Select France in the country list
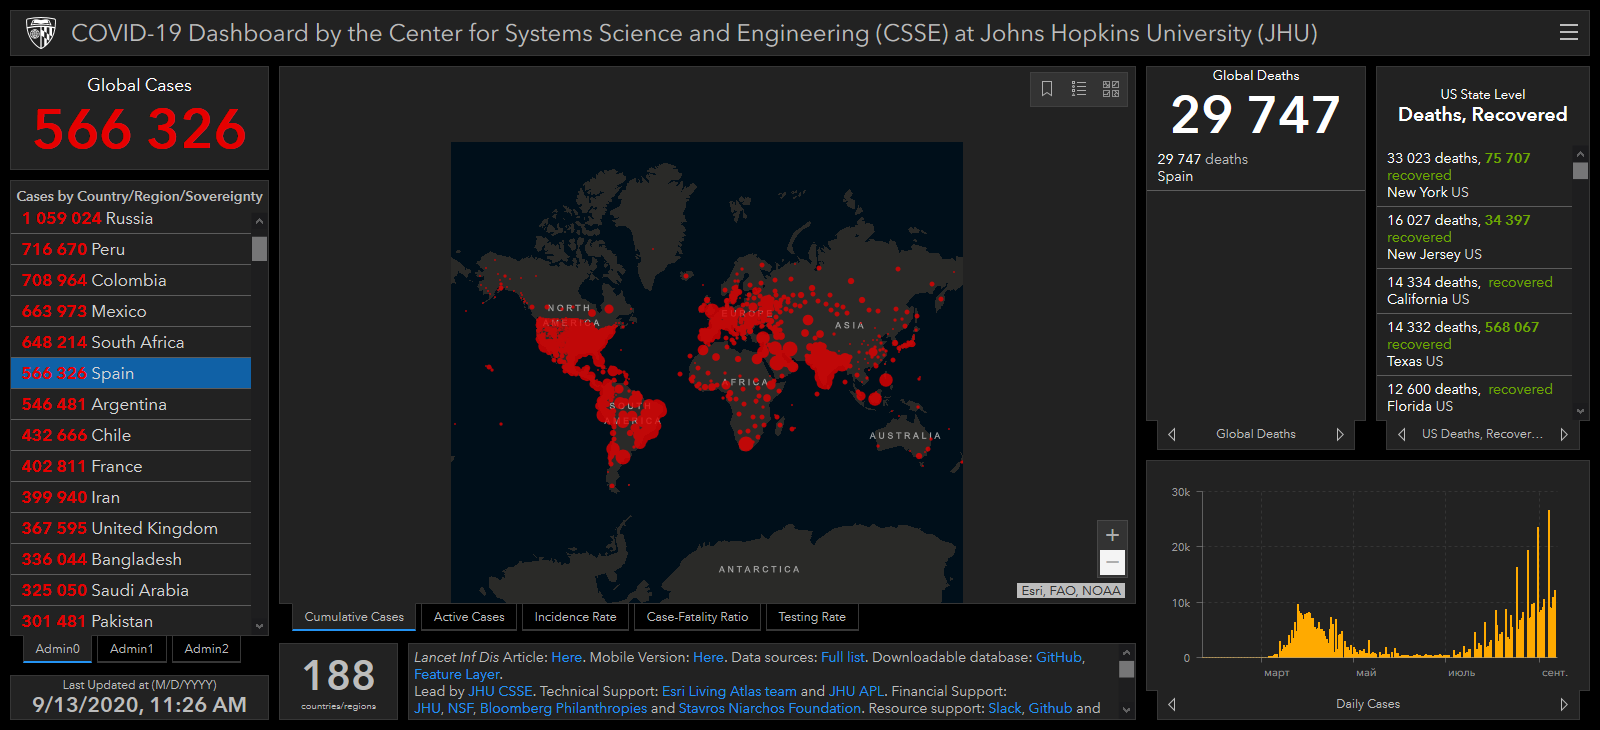This screenshot has height=730, width=1600. pyautogui.click(x=131, y=466)
